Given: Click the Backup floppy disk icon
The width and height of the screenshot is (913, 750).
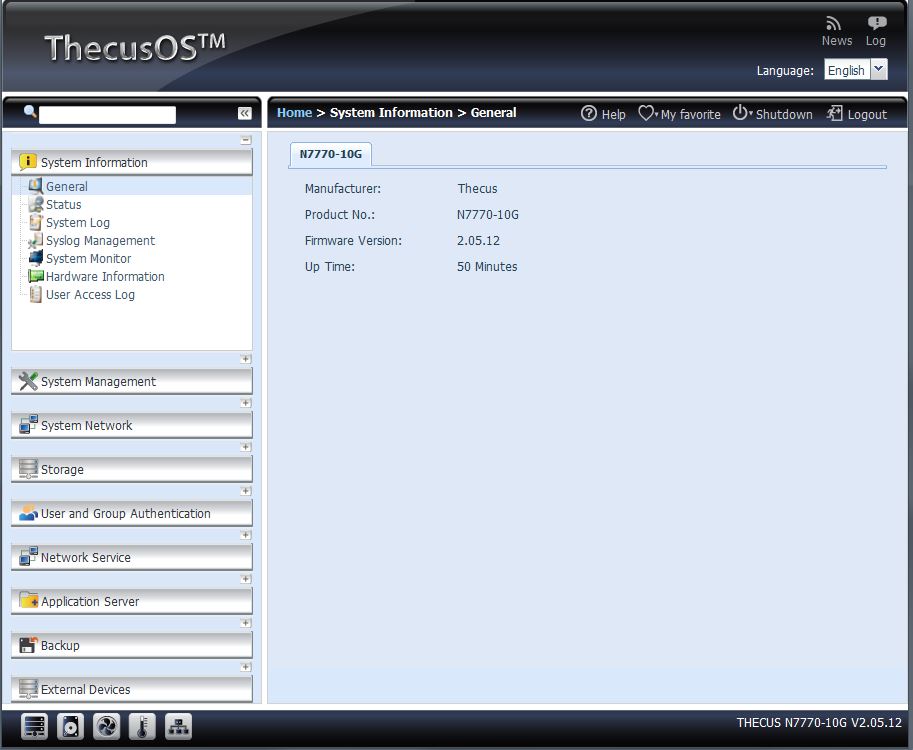Looking at the screenshot, I should click(x=28, y=645).
